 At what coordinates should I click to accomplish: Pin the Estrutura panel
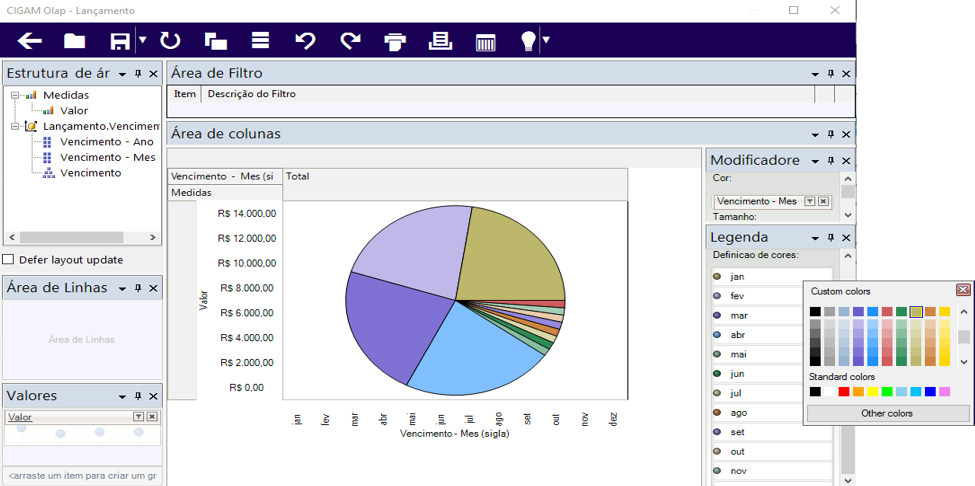click(138, 74)
